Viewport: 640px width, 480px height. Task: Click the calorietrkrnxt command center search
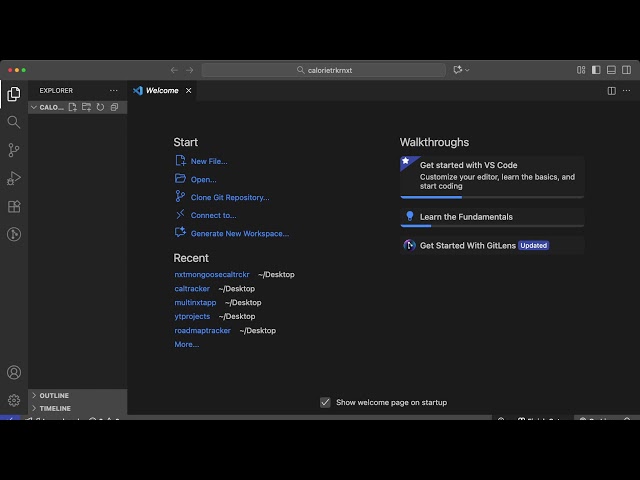click(324, 70)
